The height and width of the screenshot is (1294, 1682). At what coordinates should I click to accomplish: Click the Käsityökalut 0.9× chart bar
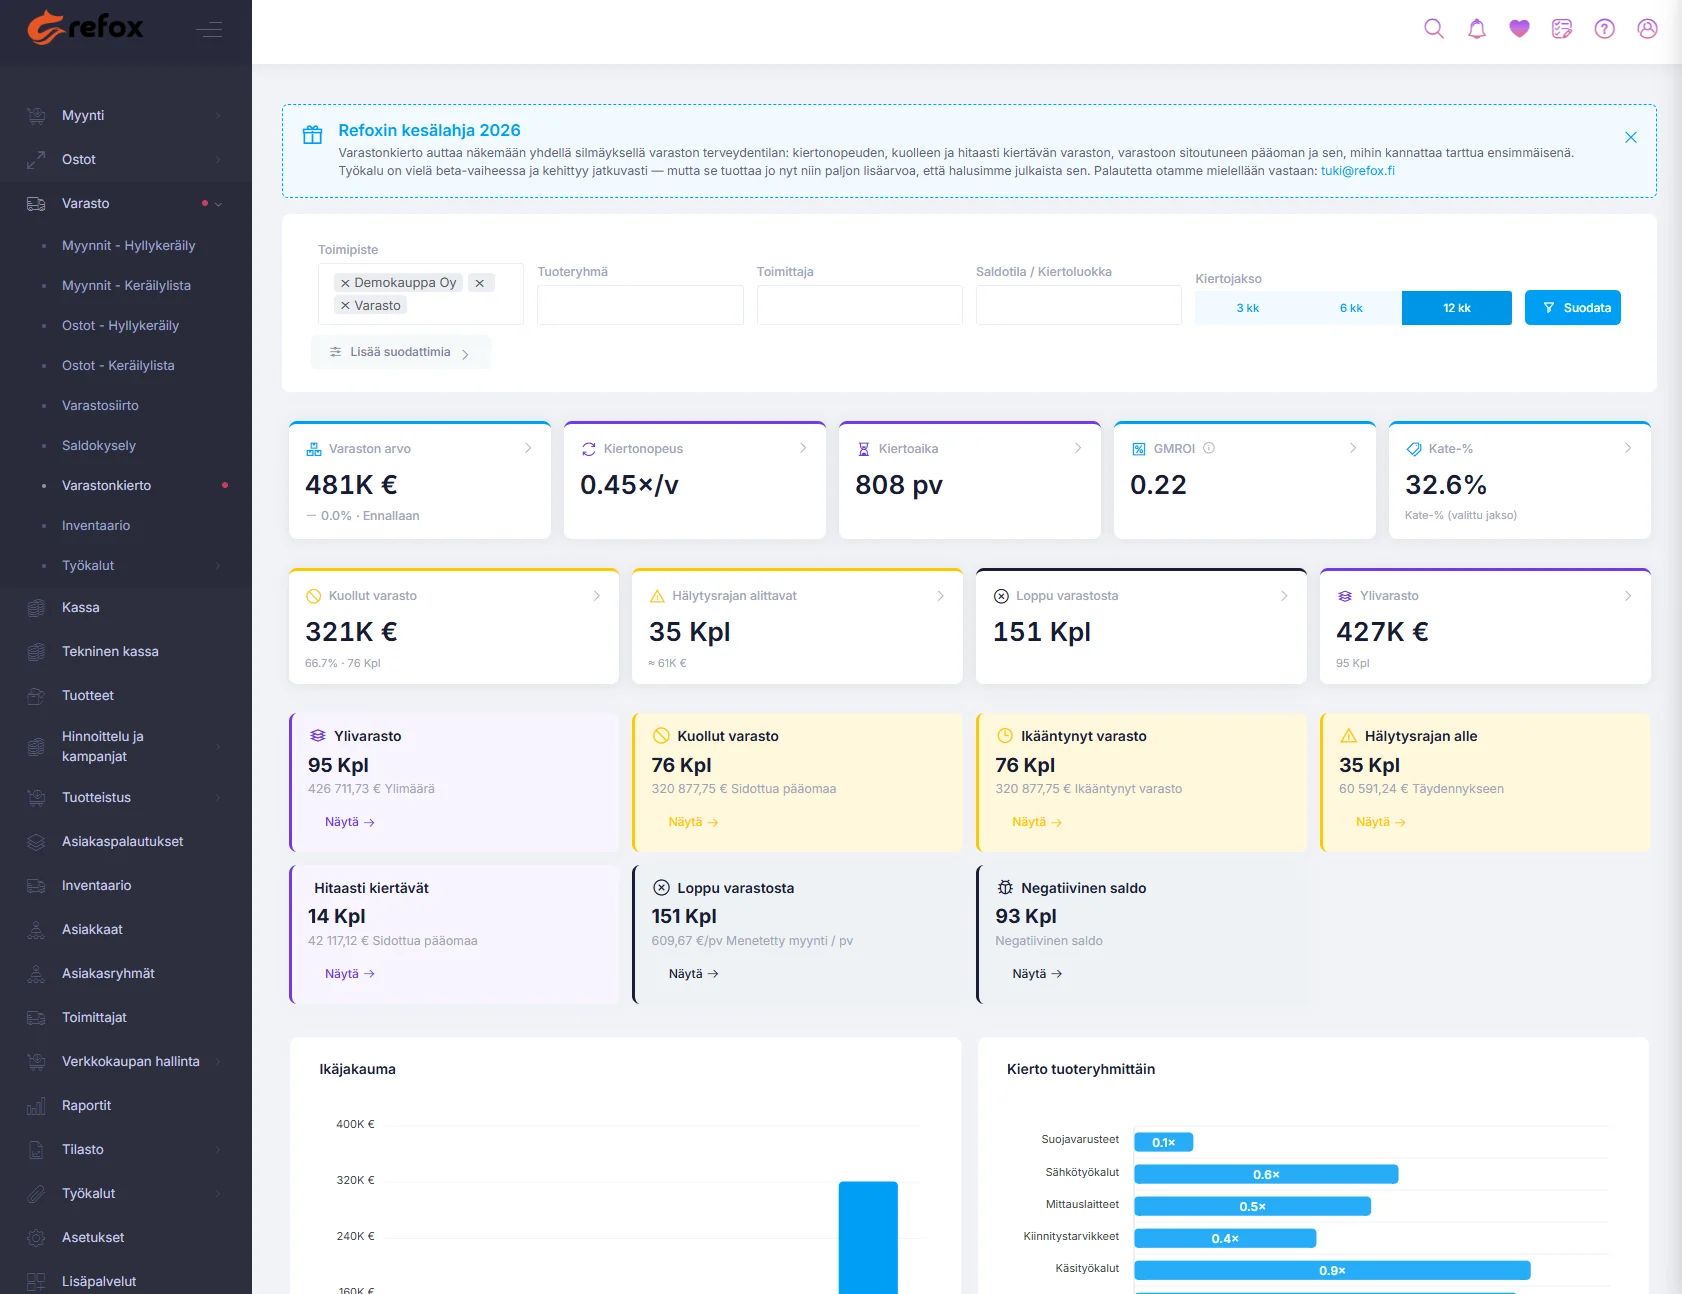point(1332,1270)
